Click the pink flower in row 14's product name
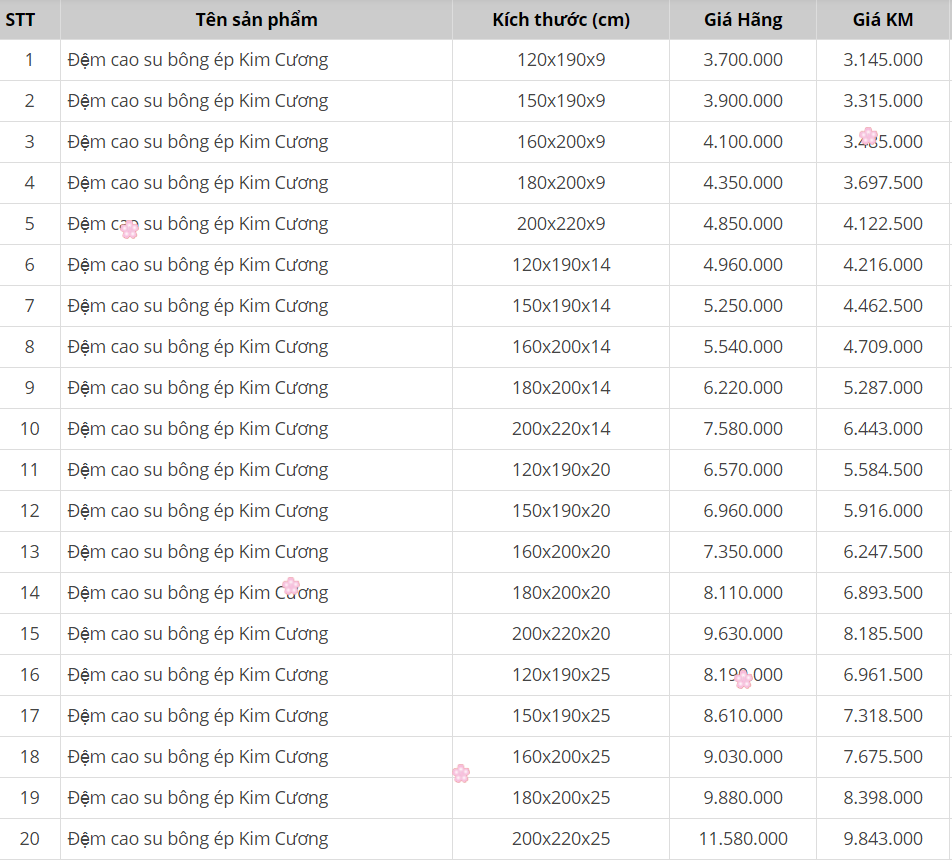The height and width of the screenshot is (862, 952). point(290,586)
